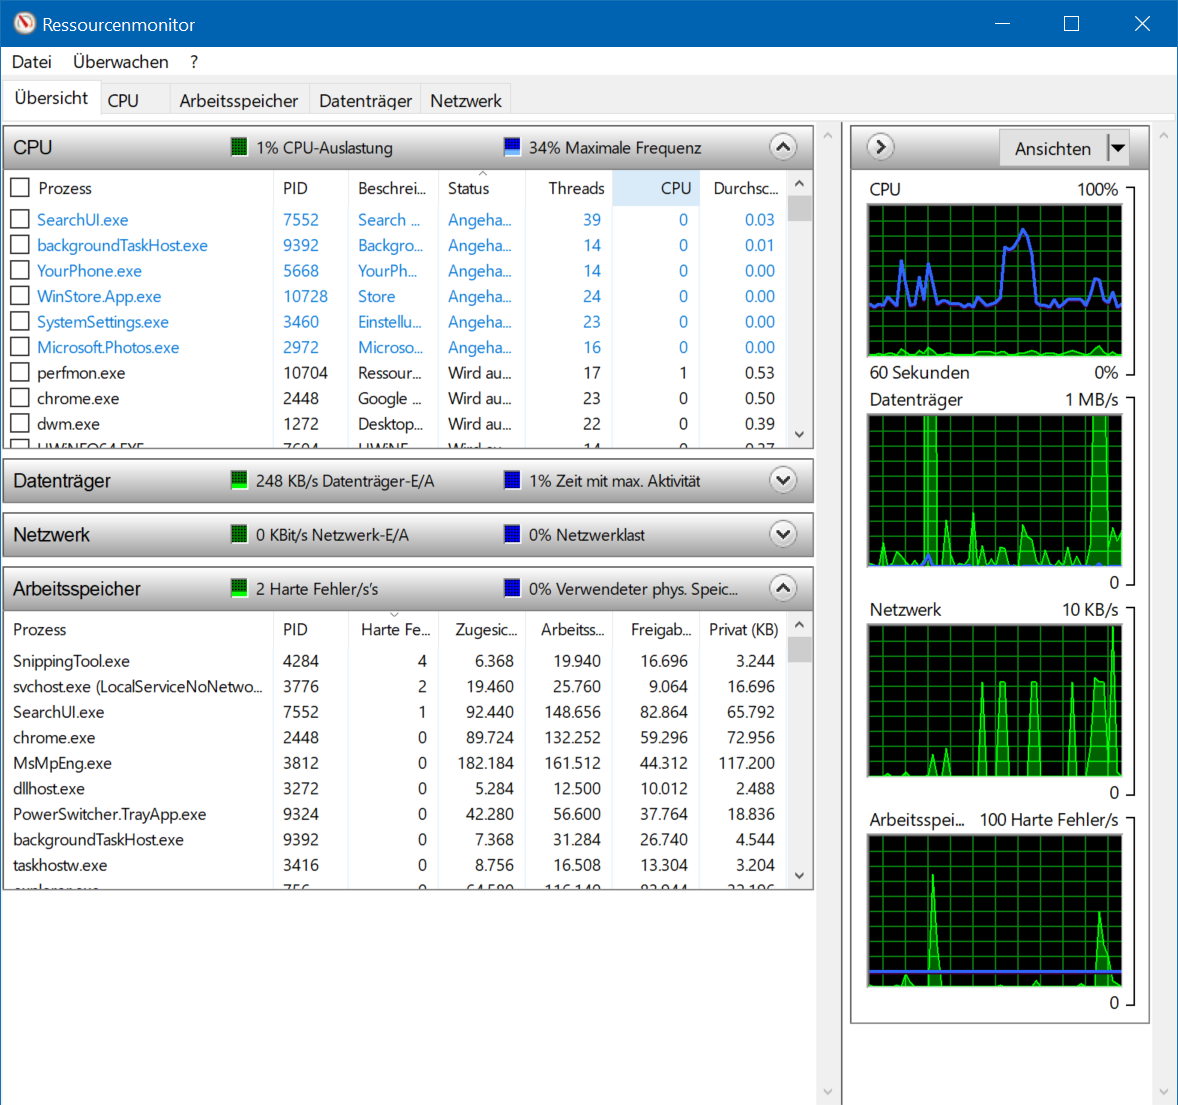Click the Datenträger section header title
Viewport: 1178px width, 1105px height.
[x=62, y=481]
